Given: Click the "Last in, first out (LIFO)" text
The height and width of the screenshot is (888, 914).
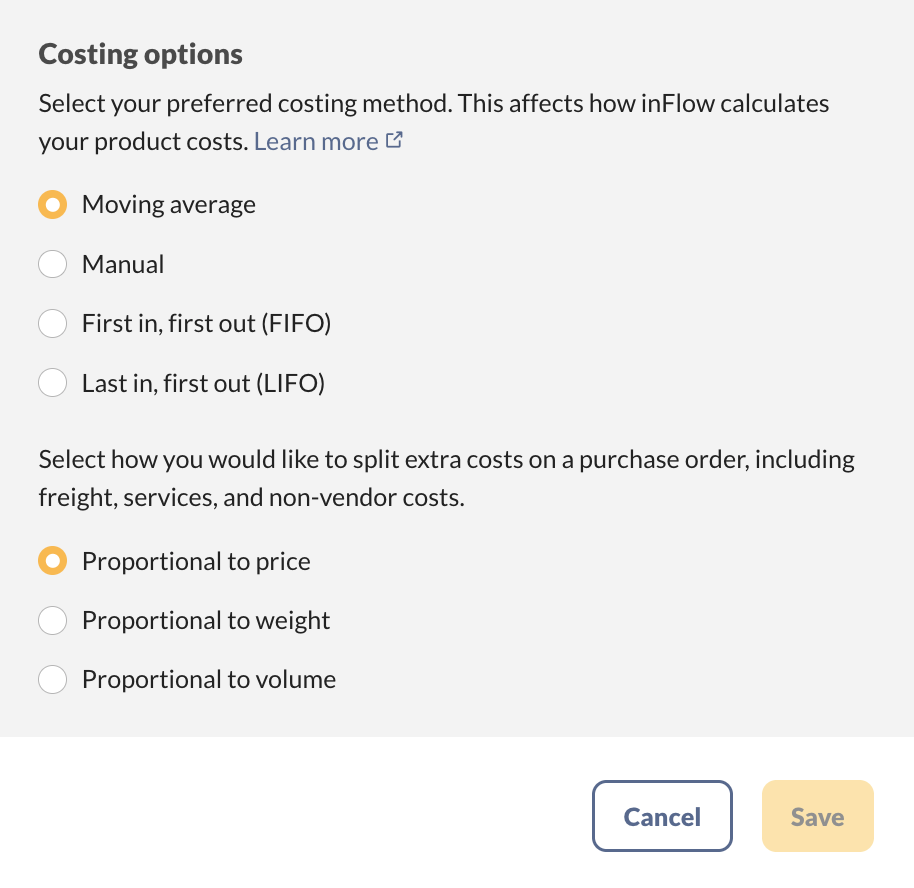Looking at the screenshot, I should [x=204, y=383].
